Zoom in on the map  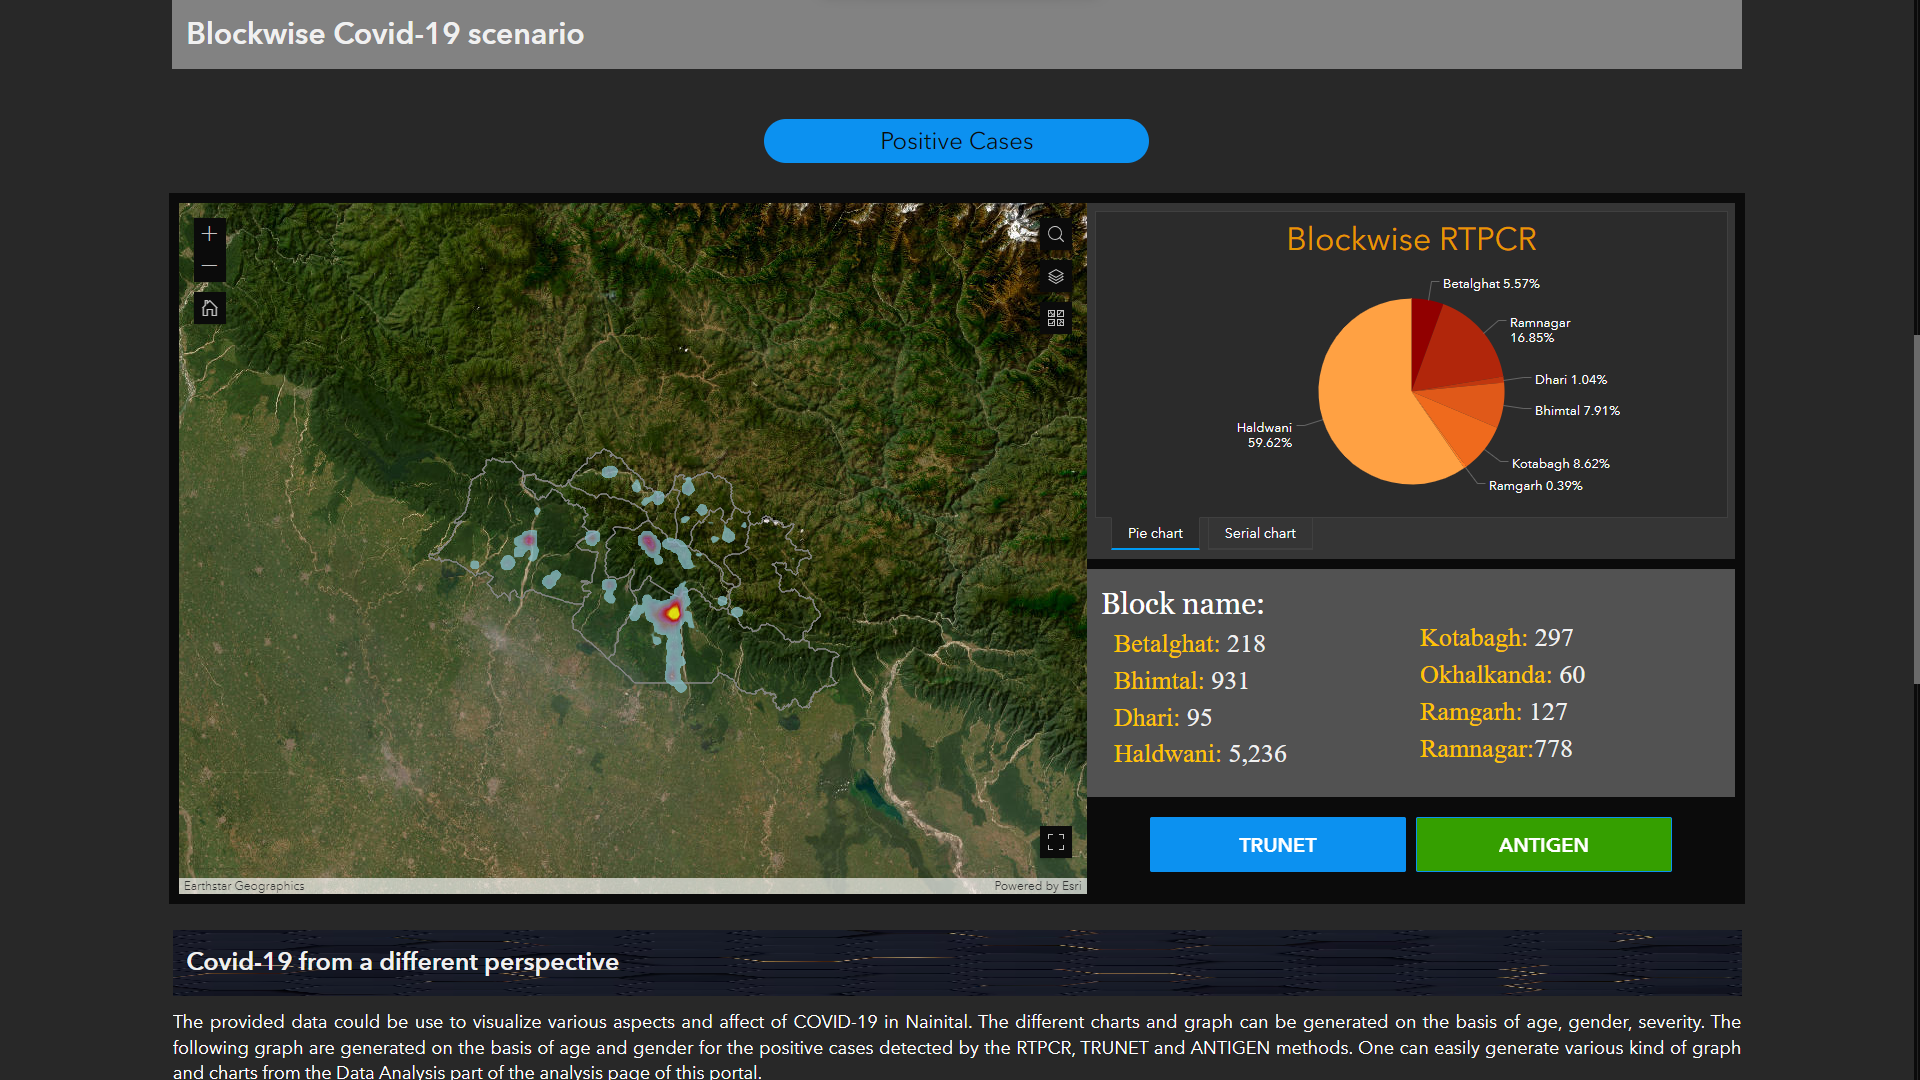coord(209,234)
